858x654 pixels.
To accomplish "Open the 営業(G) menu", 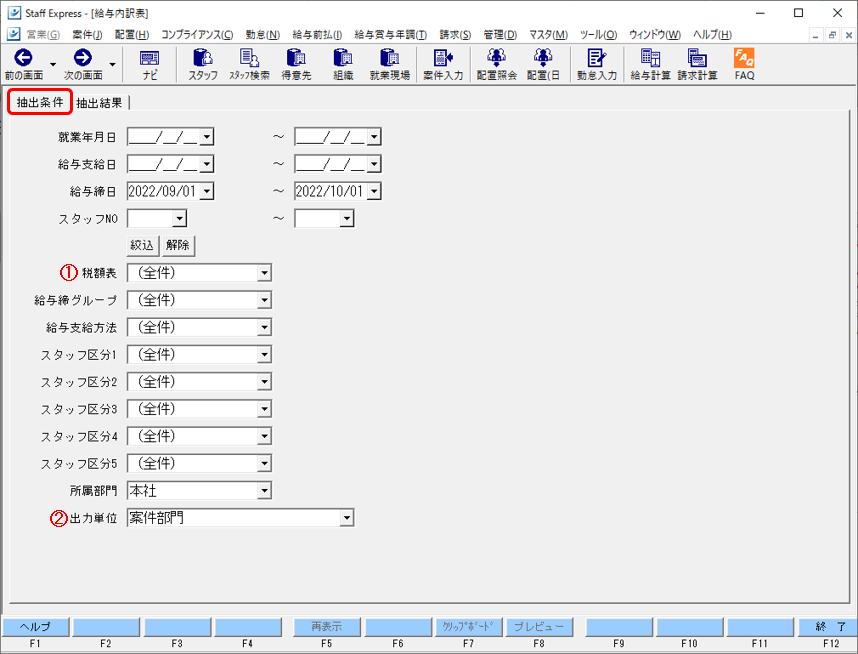I will [x=43, y=34].
